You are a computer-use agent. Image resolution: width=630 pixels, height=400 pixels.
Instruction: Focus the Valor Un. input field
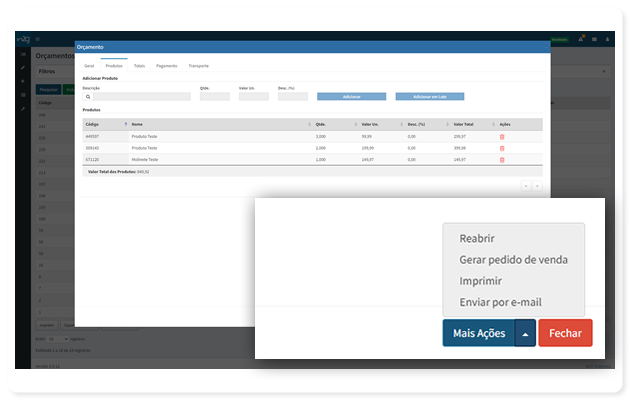click(254, 97)
